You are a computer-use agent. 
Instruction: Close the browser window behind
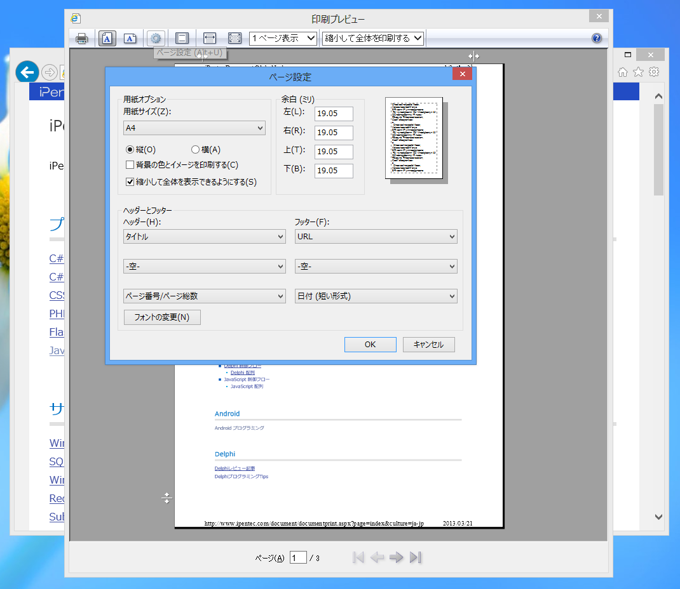(x=650, y=55)
